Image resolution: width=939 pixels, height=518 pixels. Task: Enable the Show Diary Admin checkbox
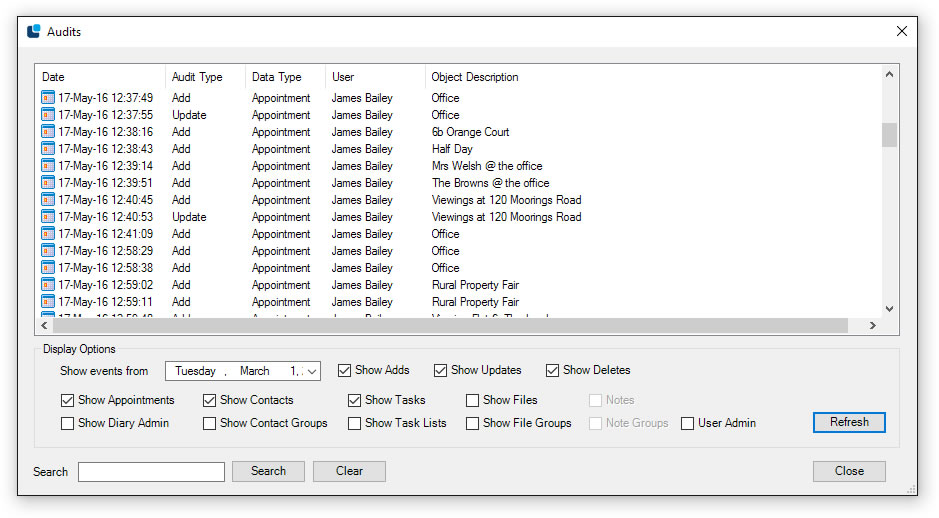[68, 423]
